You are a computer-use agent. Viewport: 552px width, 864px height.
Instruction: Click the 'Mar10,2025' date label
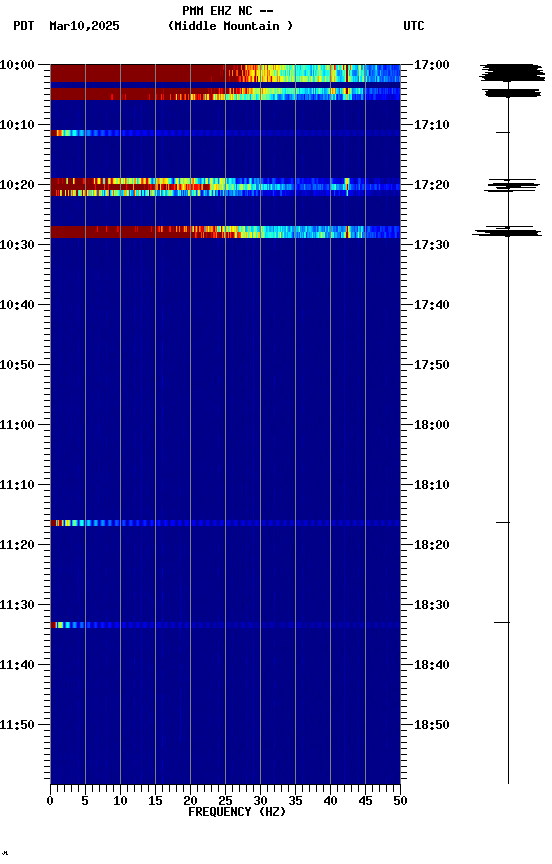click(x=84, y=26)
